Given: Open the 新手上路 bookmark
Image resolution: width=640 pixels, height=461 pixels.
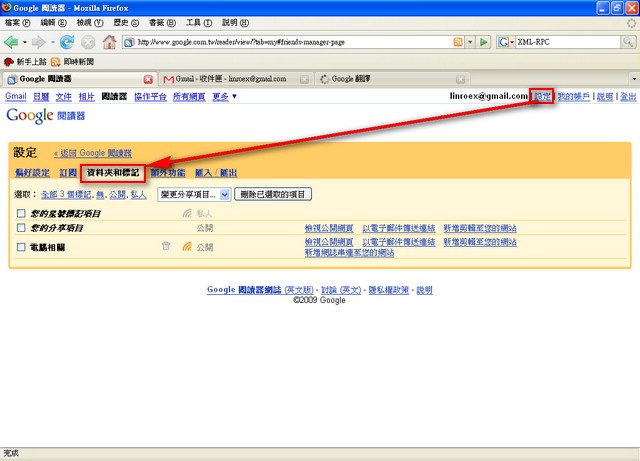Looking at the screenshot, I should 25,62.
